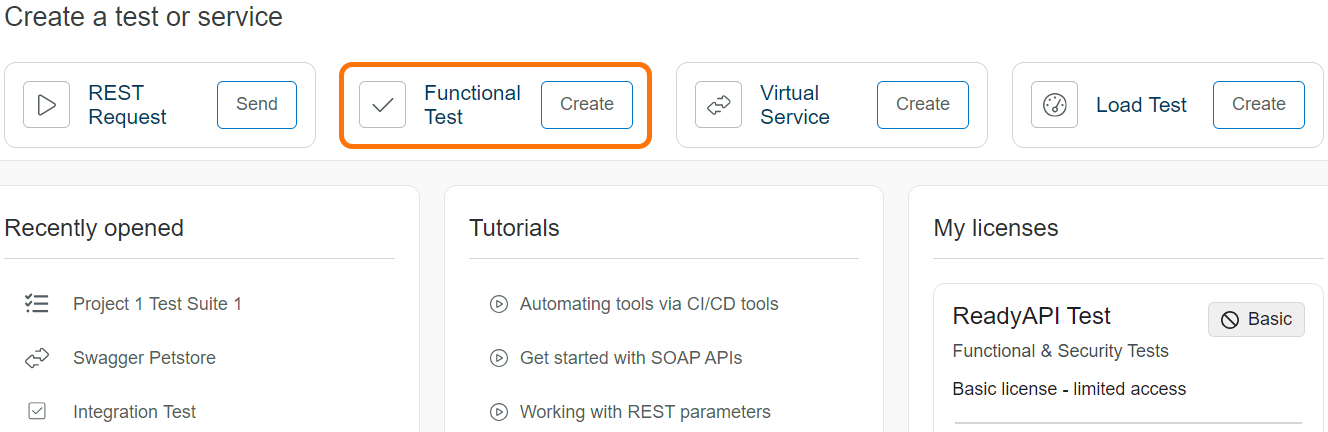Click the My licenses heading
The image size is (1328, 432).
(x=995, y=228)
